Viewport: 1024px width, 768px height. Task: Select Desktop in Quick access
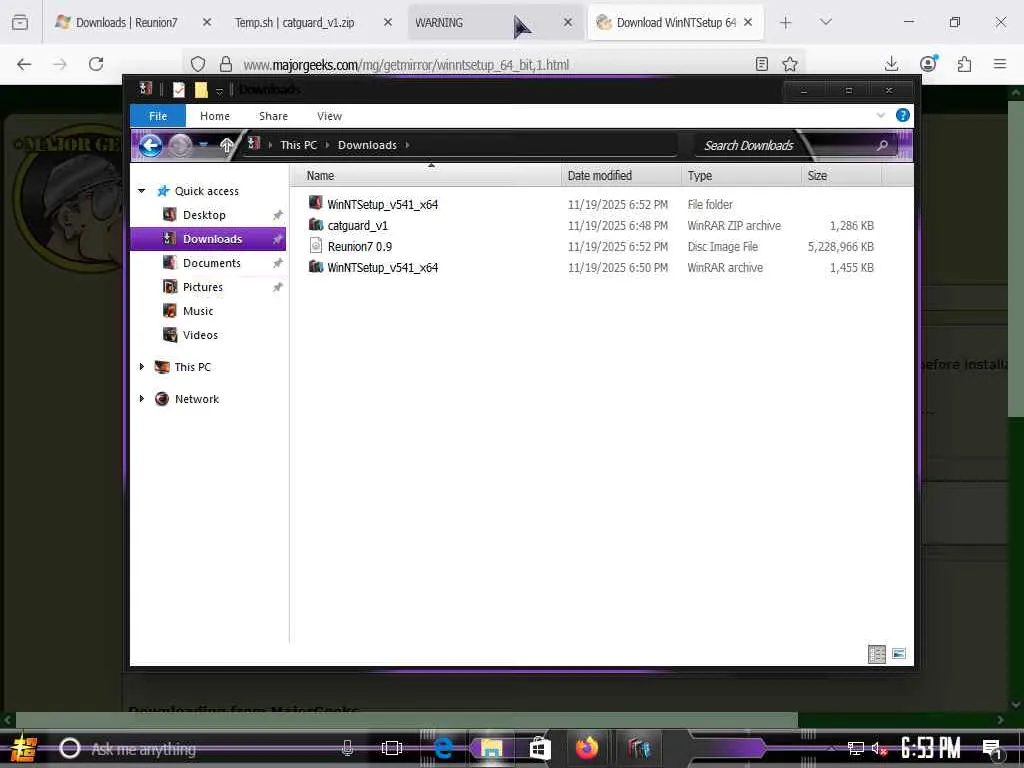tap(204, 215)
